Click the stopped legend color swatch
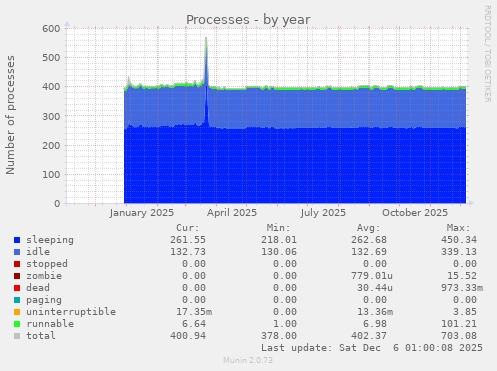The width and height of the screenshot is (497, 371). 17,264
